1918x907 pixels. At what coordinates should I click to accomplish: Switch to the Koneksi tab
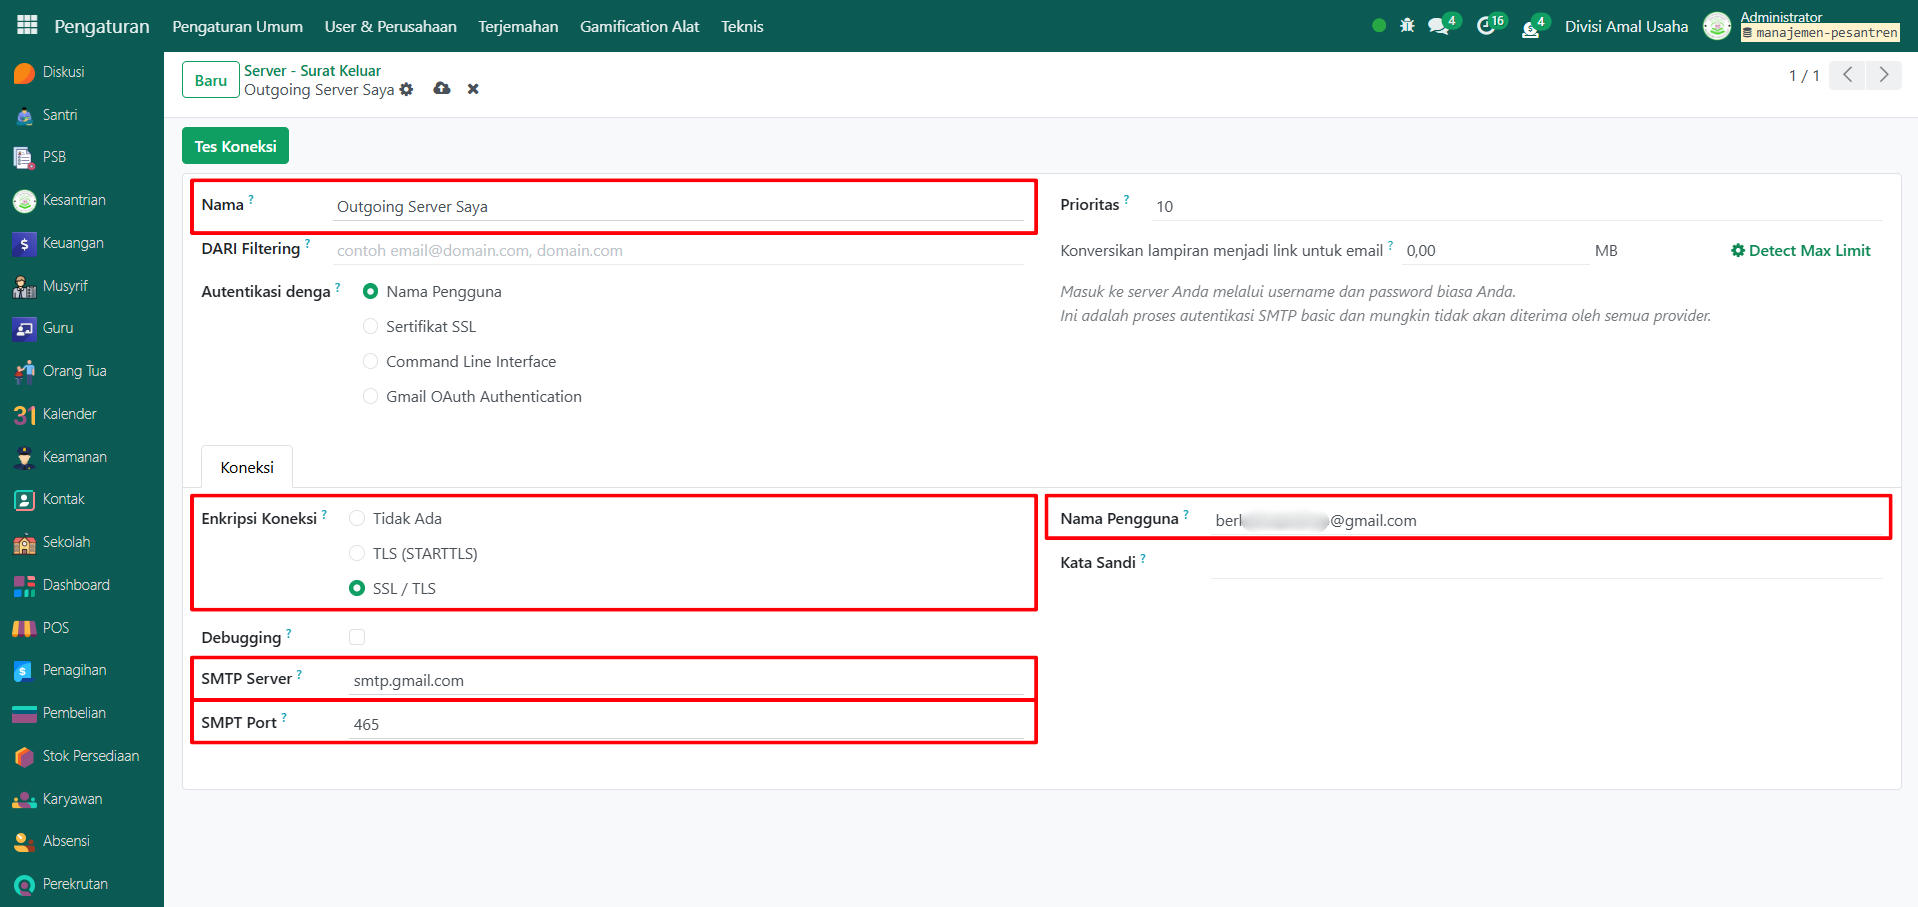tap(247, 468)
